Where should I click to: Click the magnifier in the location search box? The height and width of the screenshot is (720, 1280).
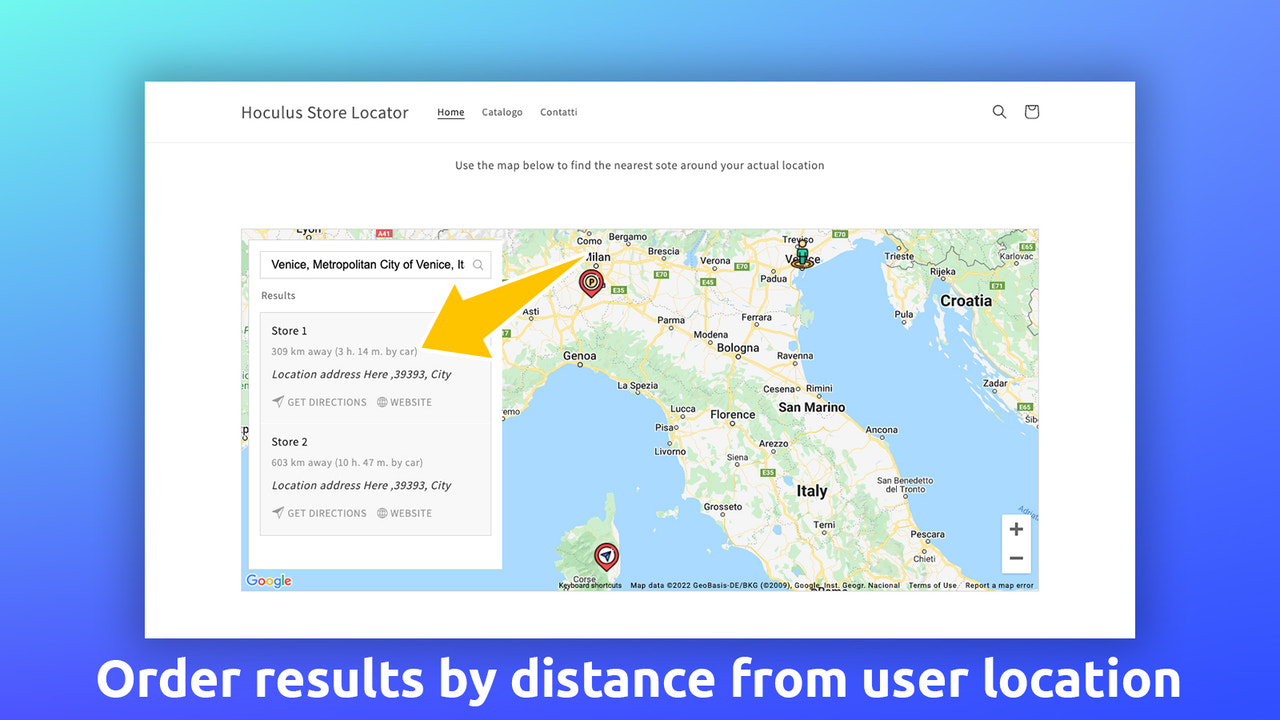coord(479,264)
